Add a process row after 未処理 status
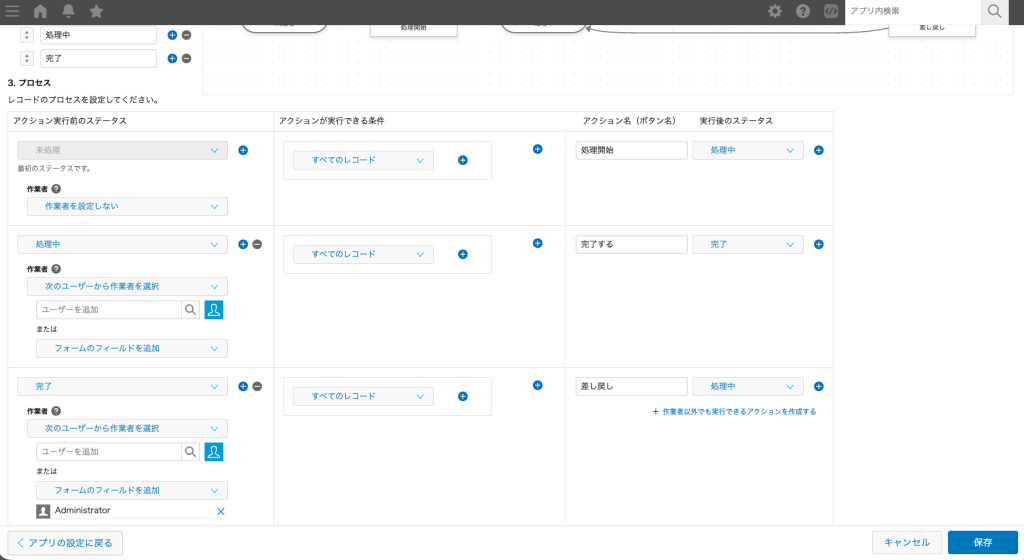This screenshot has width=1024, height=560. coord(243,150)
